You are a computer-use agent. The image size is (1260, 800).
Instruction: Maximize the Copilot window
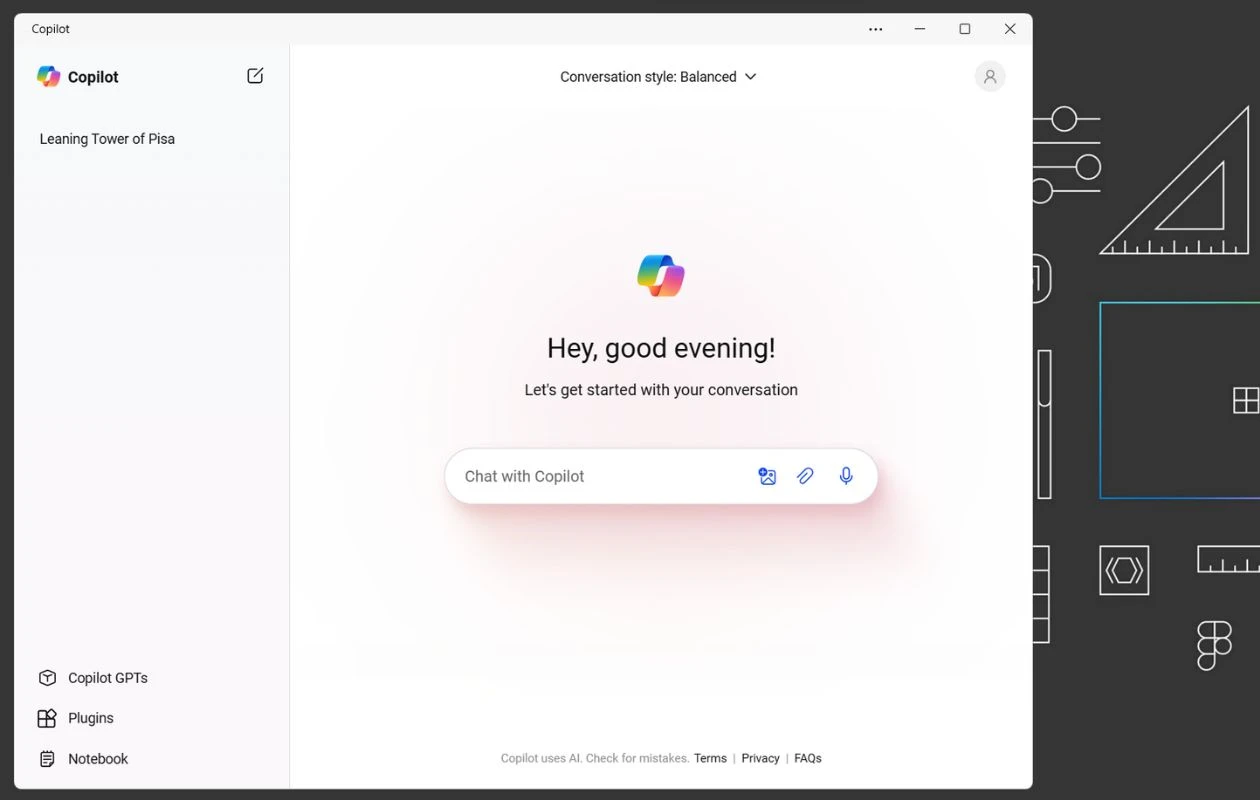coord(965,29)
